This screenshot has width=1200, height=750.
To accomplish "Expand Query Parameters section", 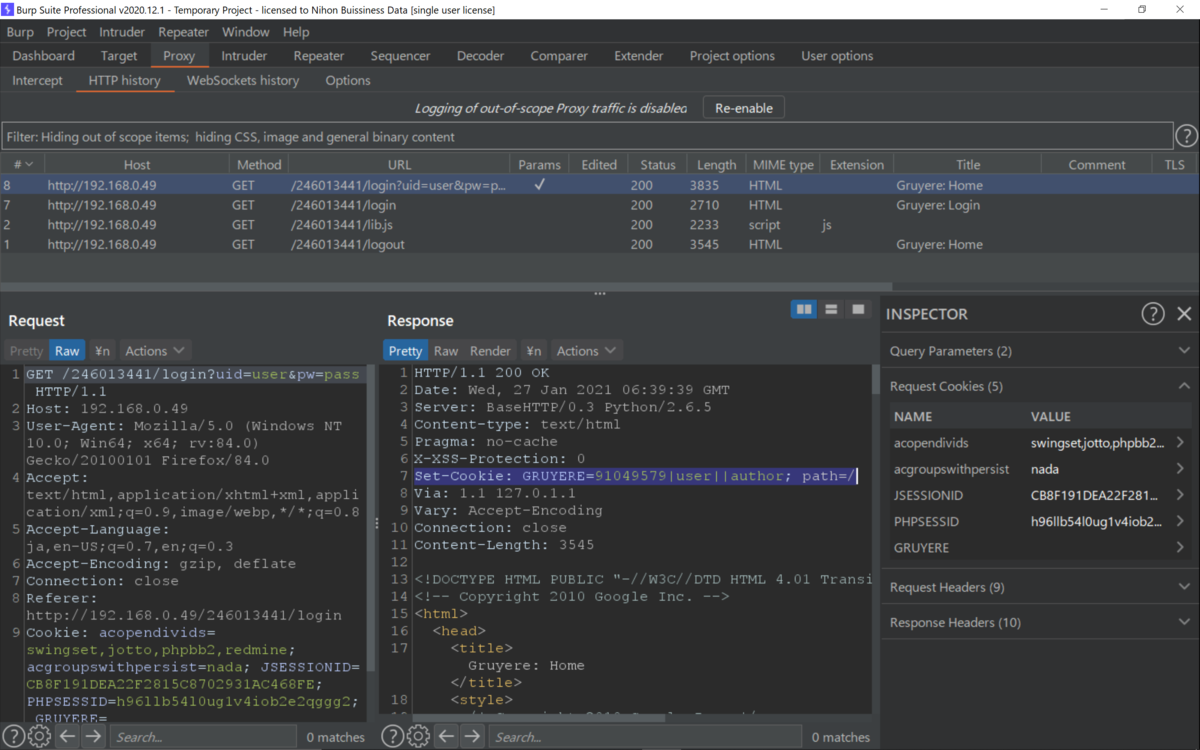I will pos(1039,351).
